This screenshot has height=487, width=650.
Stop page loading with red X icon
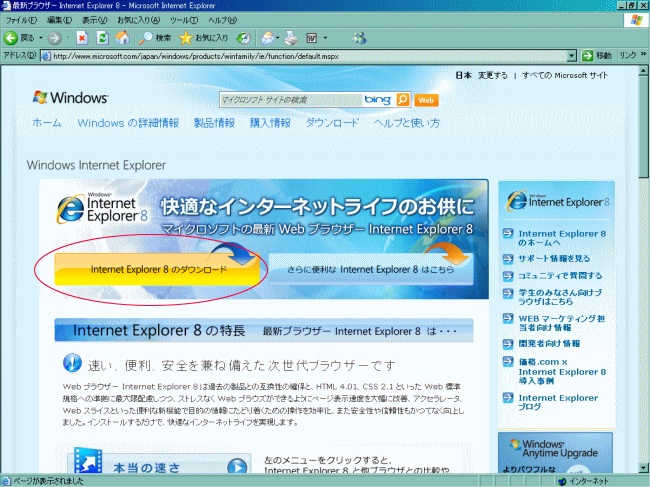click(82, 38)
